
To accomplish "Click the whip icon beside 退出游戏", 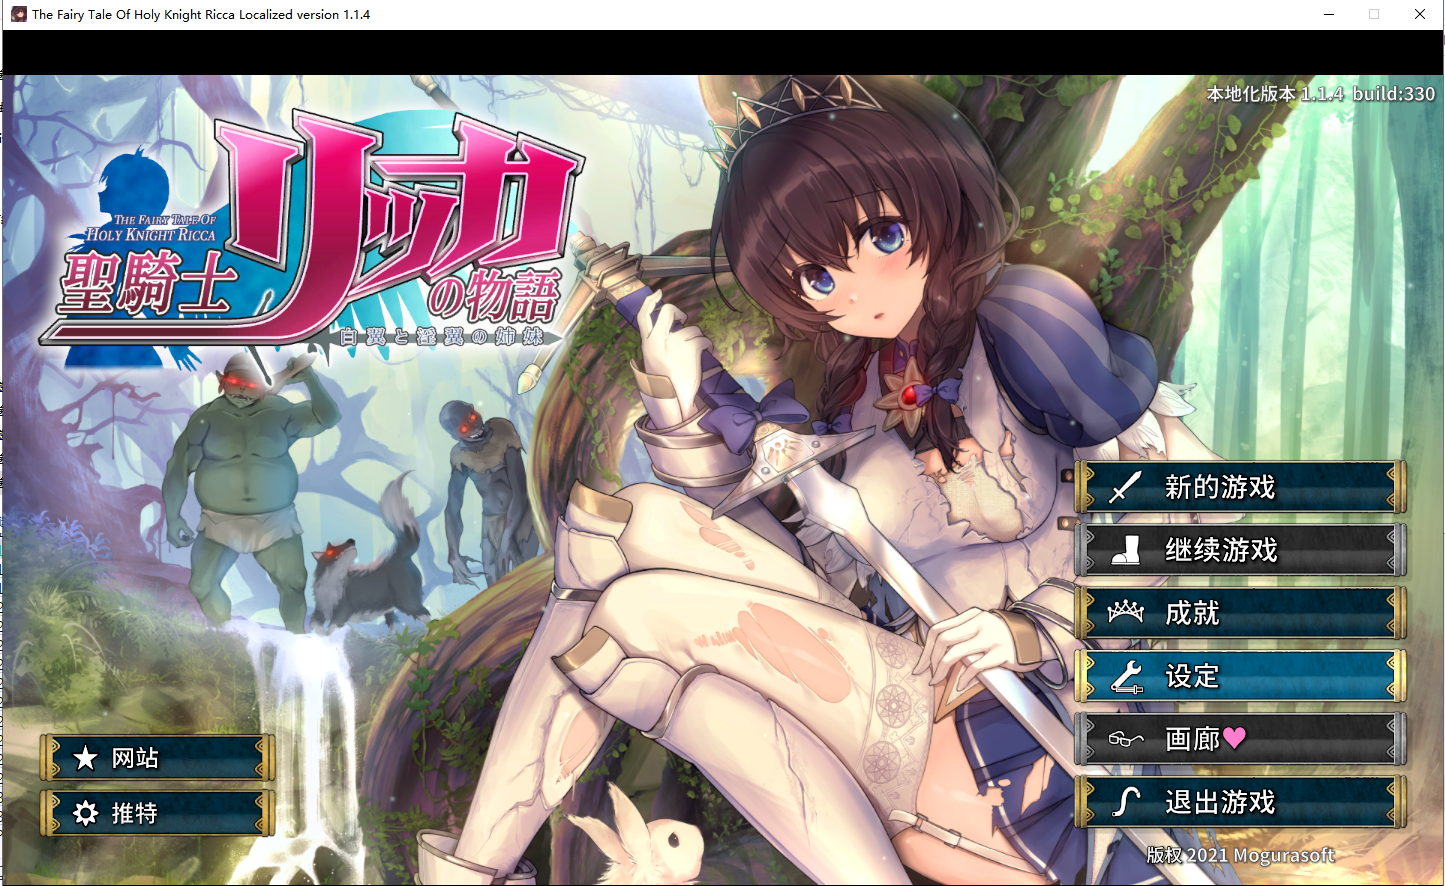I will [x=1126, y=802].
